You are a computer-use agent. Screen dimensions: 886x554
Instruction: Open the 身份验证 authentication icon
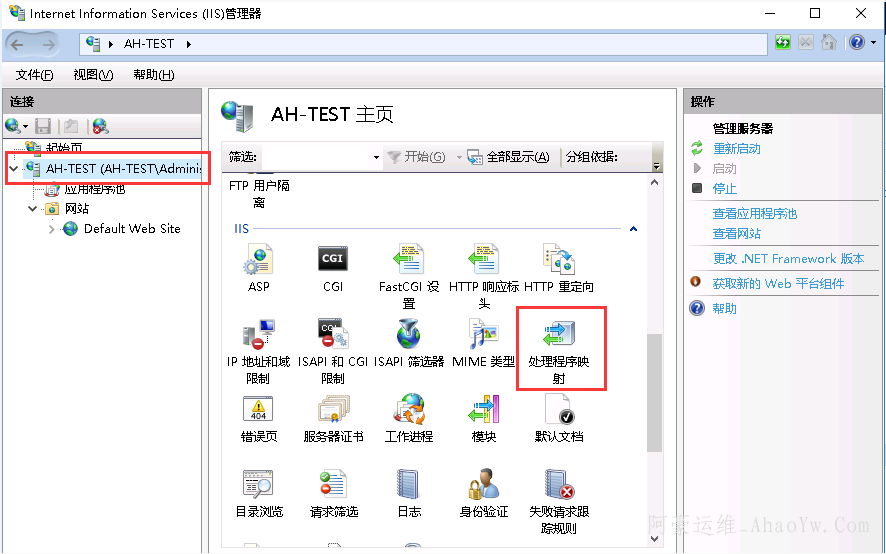[x=484, y=487]
